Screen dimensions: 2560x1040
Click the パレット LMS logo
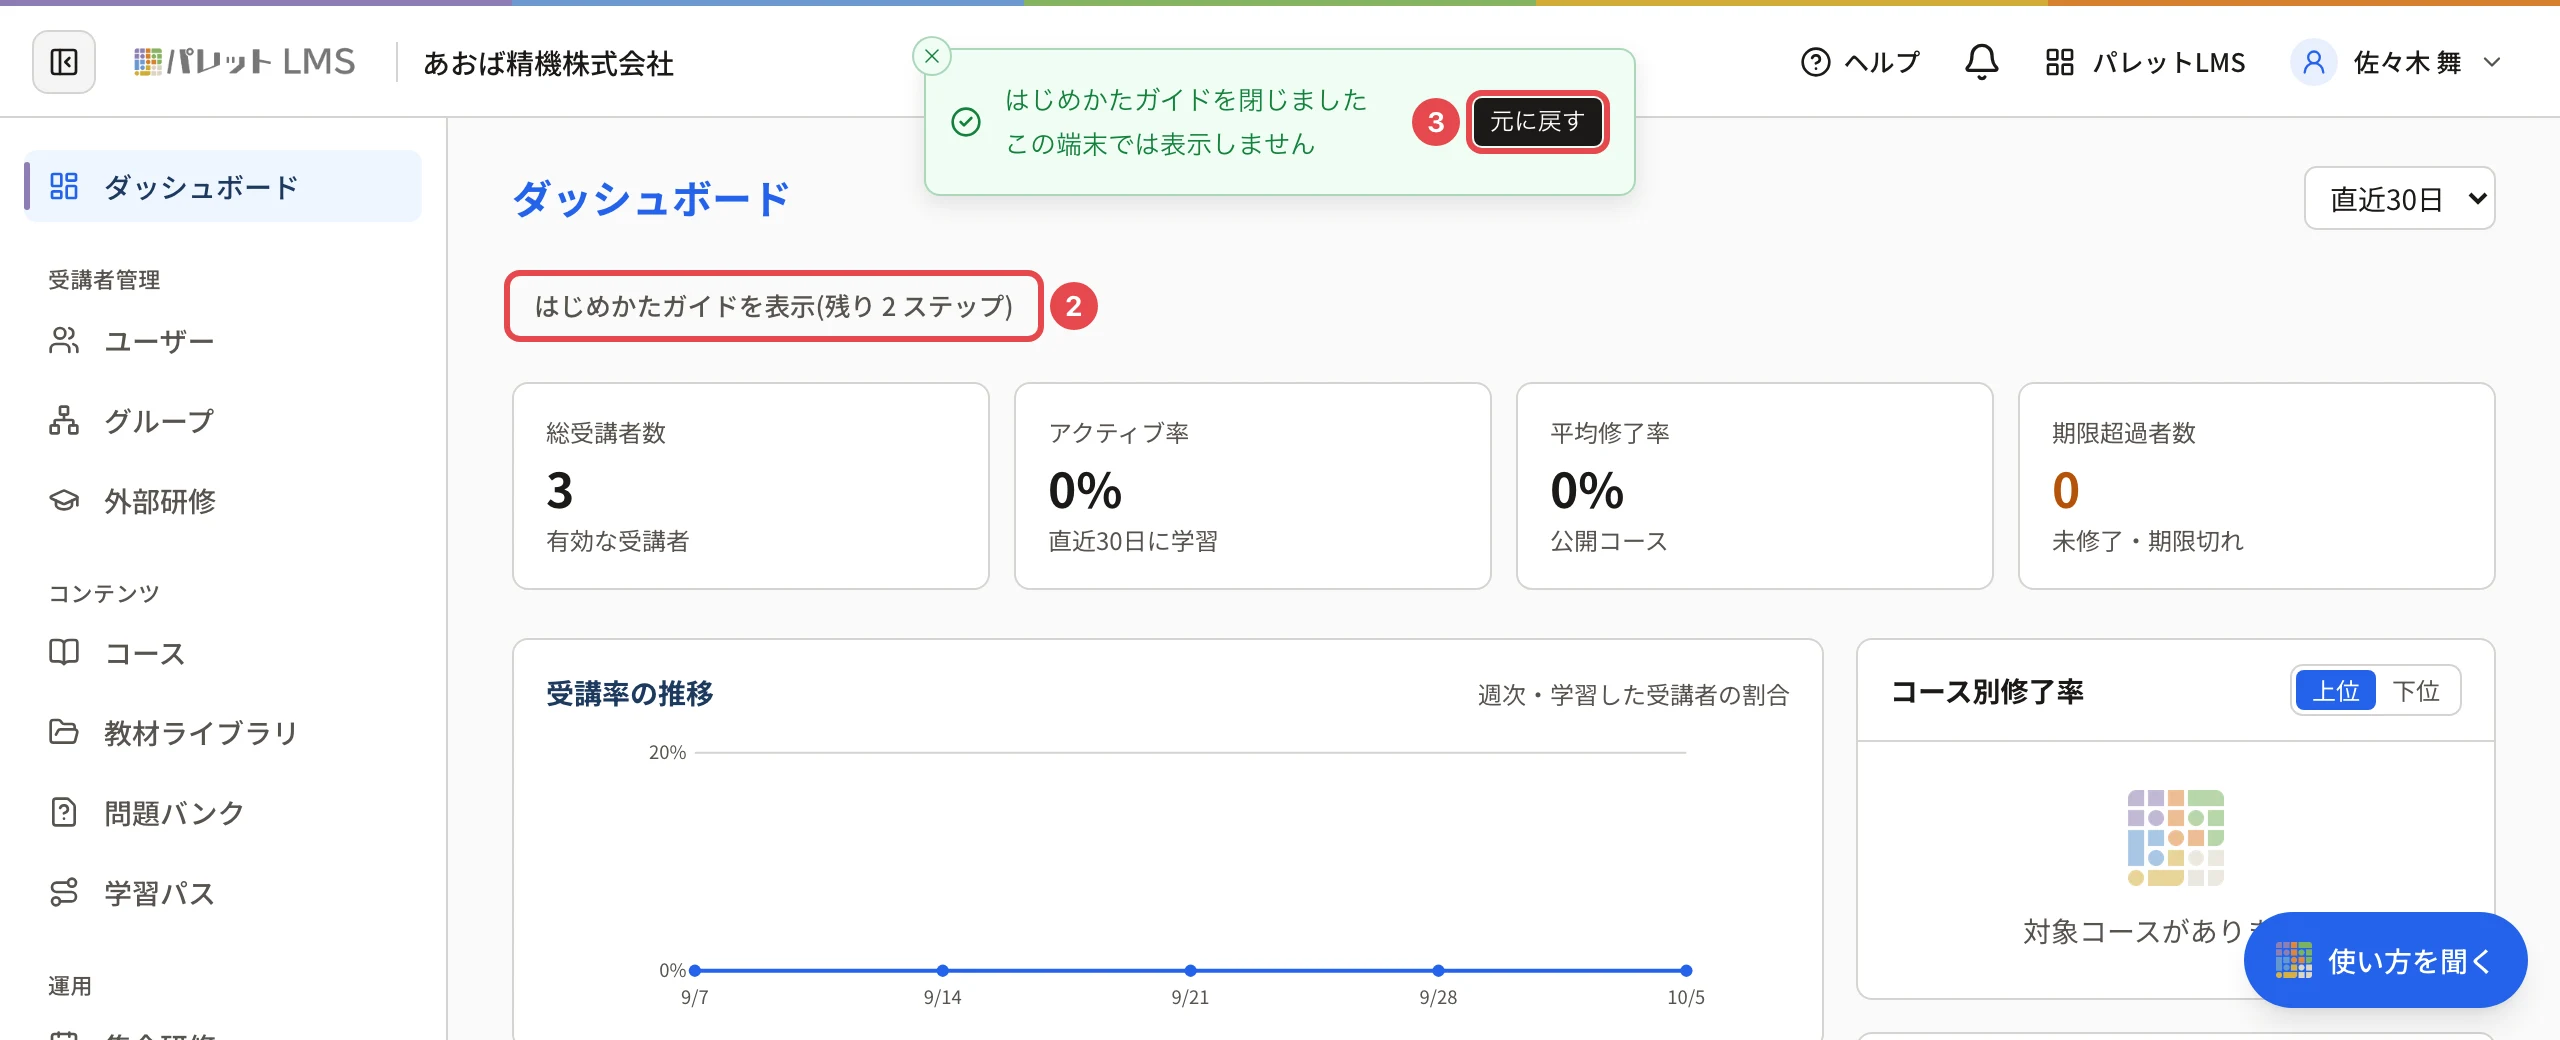click(x=244, y=62)
